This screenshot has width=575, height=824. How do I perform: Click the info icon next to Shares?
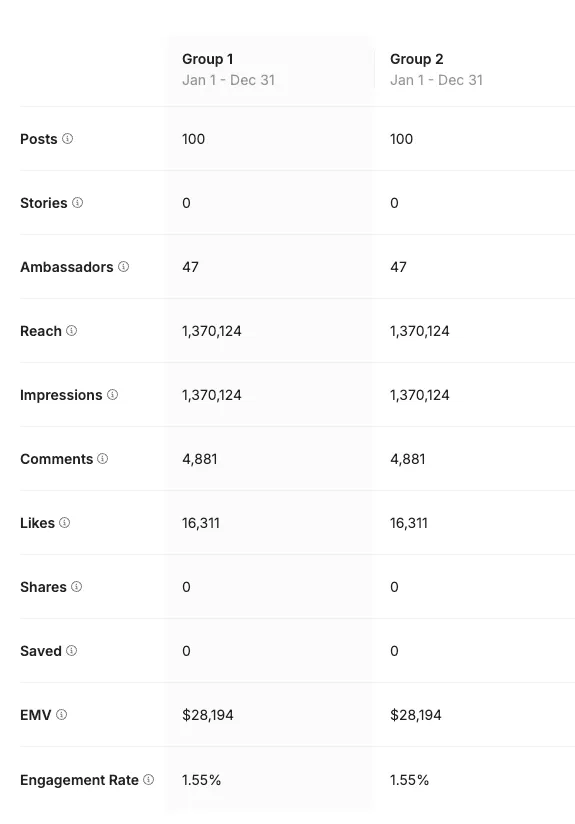coord(76,586)
